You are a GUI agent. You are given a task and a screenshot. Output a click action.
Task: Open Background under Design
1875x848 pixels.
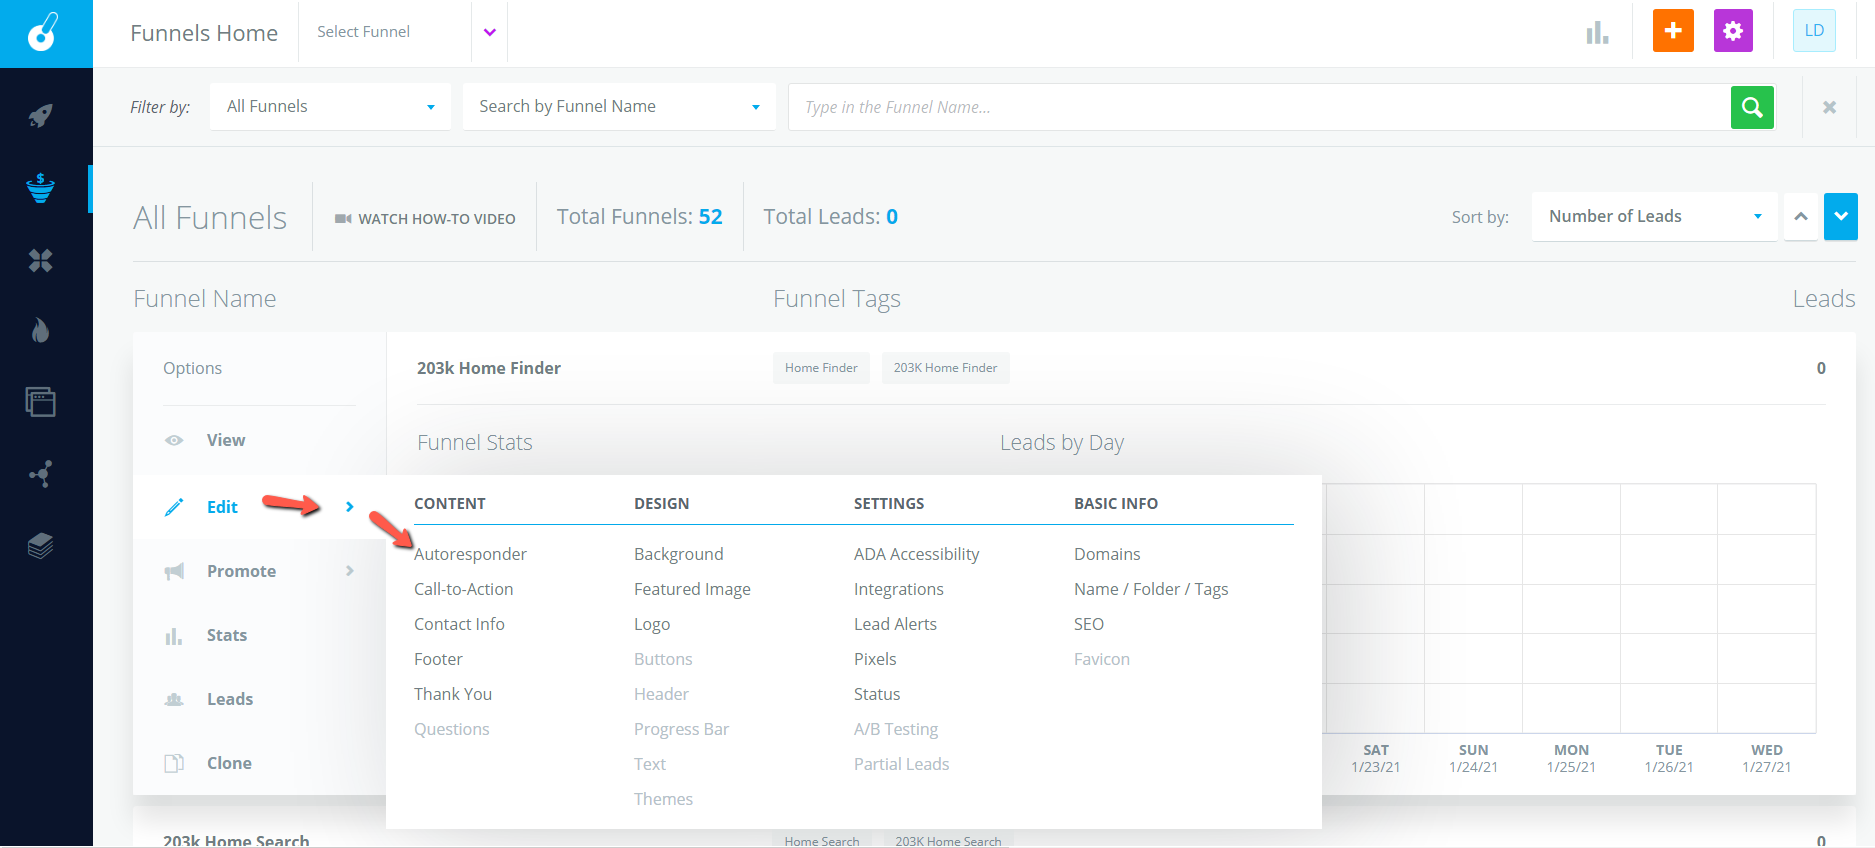(x=679, y=554)
